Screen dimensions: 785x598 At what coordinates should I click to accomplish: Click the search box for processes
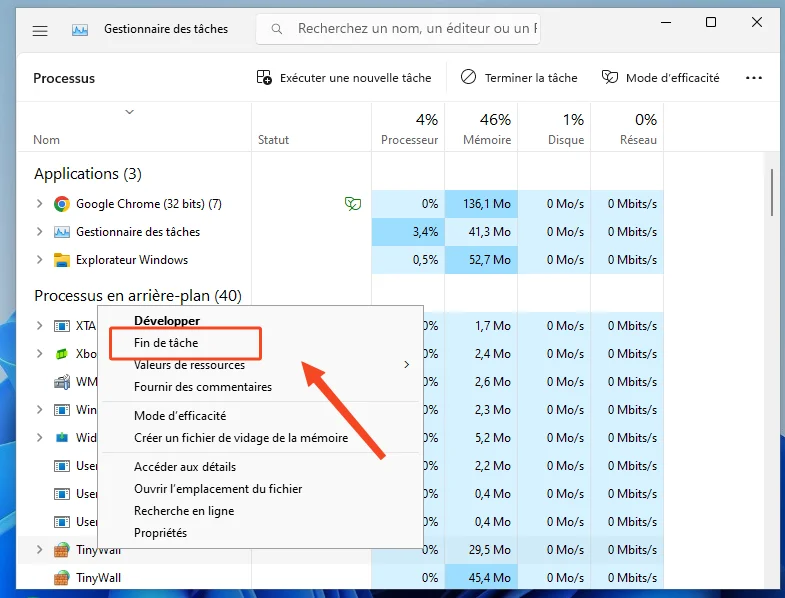(410, 29)
